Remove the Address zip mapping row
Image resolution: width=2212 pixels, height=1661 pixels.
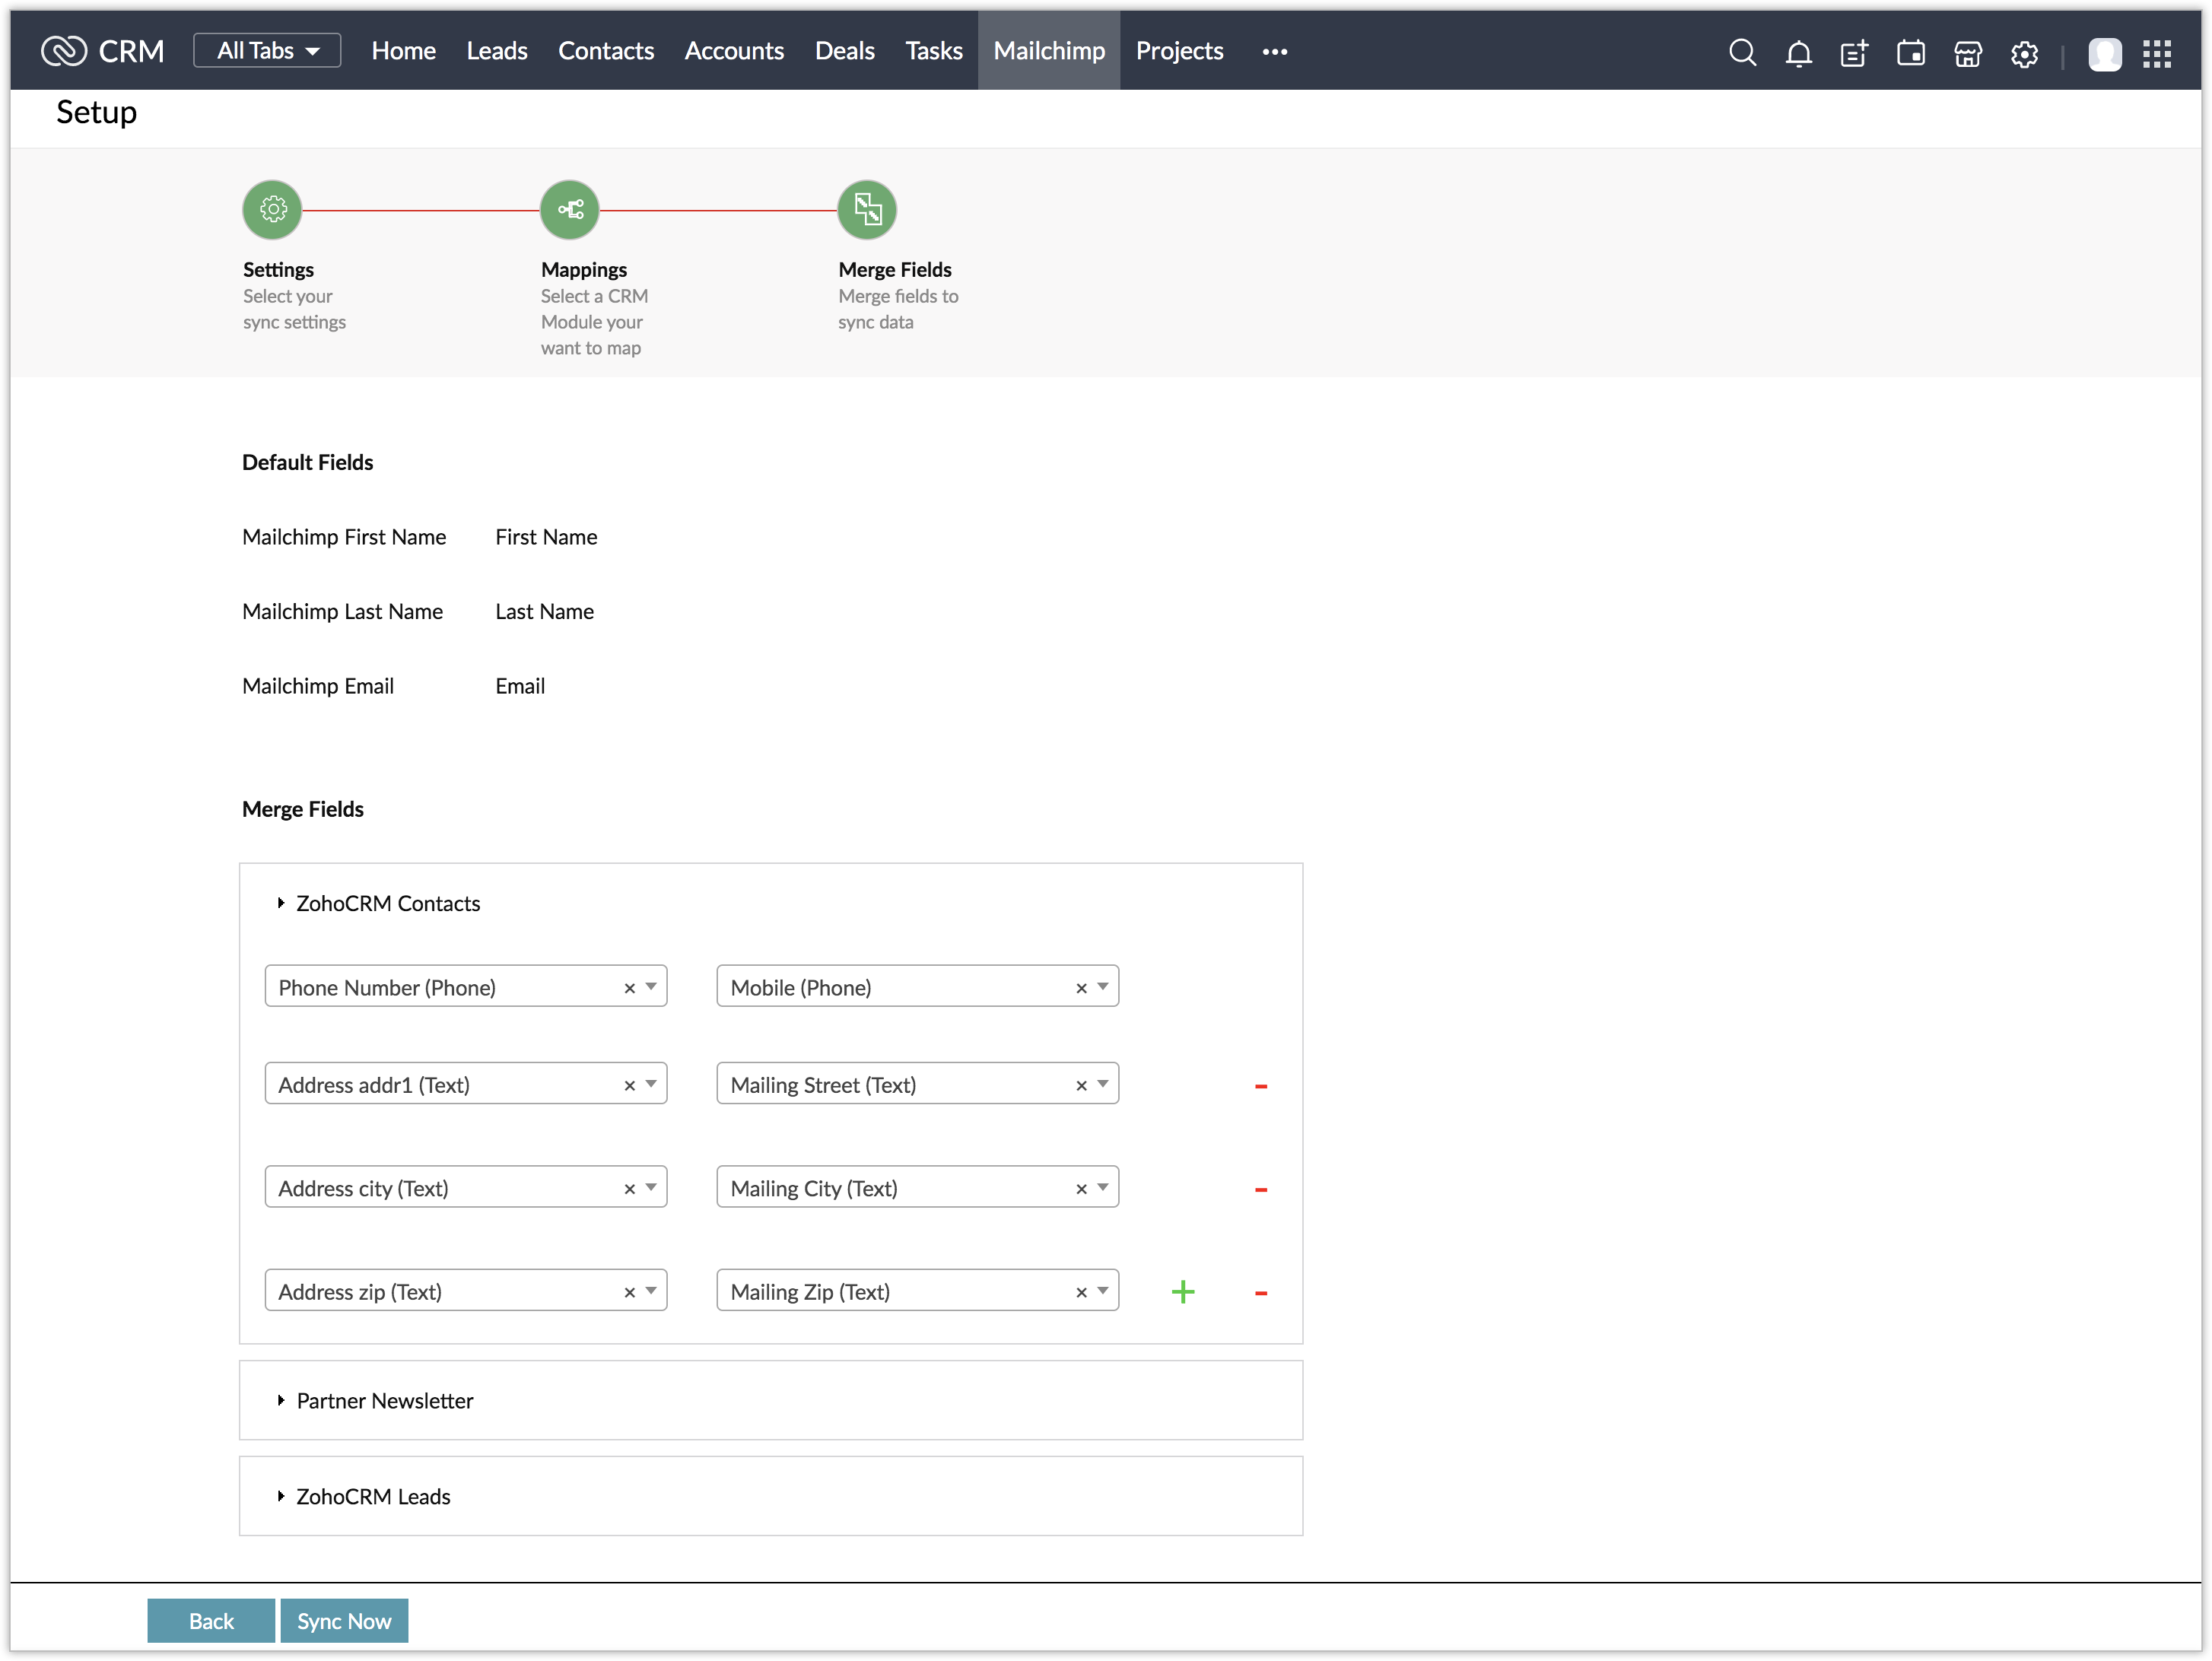click(x=1260, y=1293)
